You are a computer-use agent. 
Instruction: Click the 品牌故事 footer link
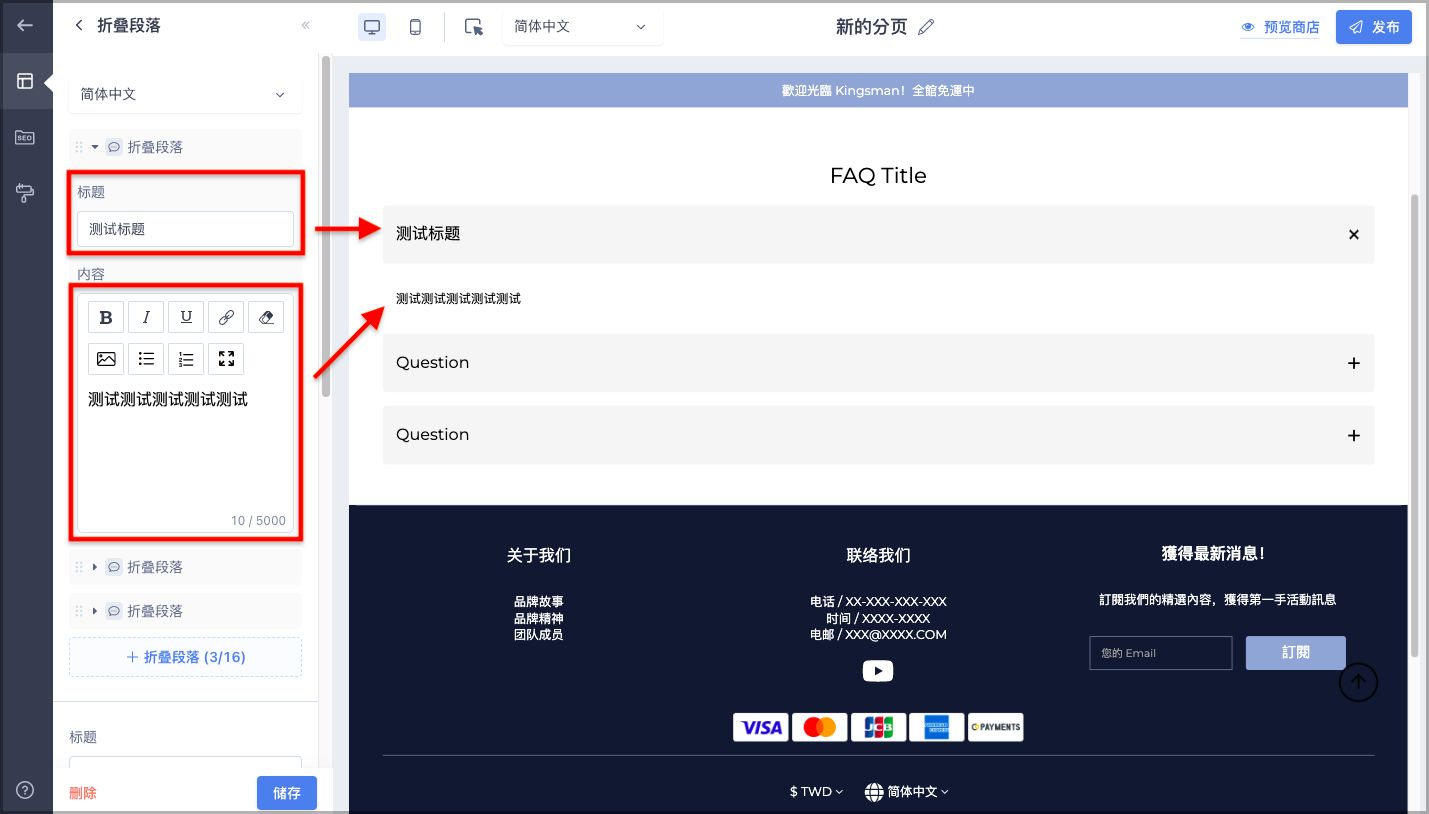coord(539,602)
